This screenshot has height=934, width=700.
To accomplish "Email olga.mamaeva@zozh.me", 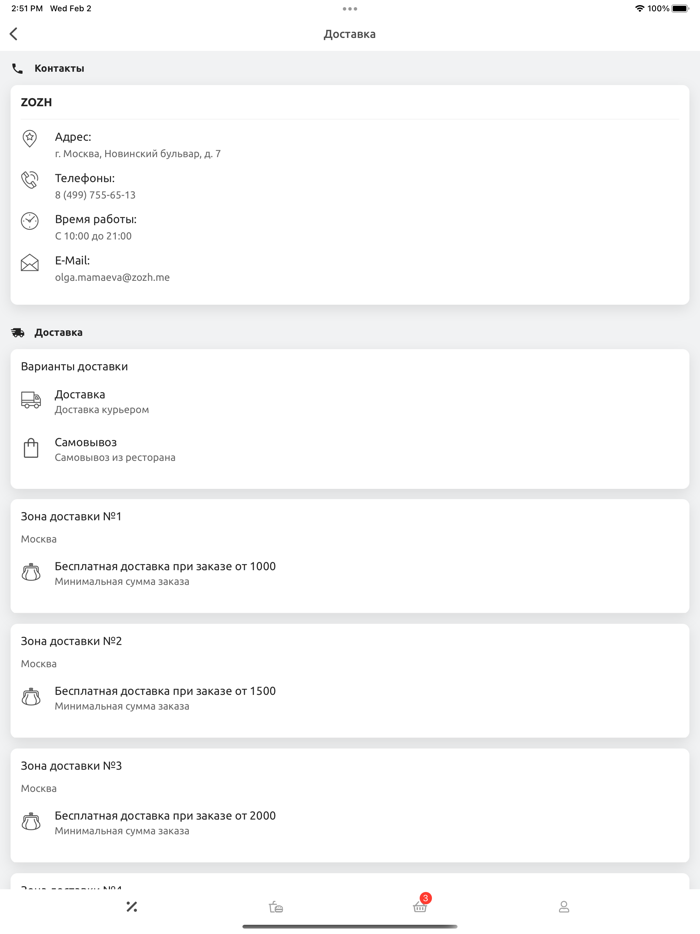I will coord(112,277).
